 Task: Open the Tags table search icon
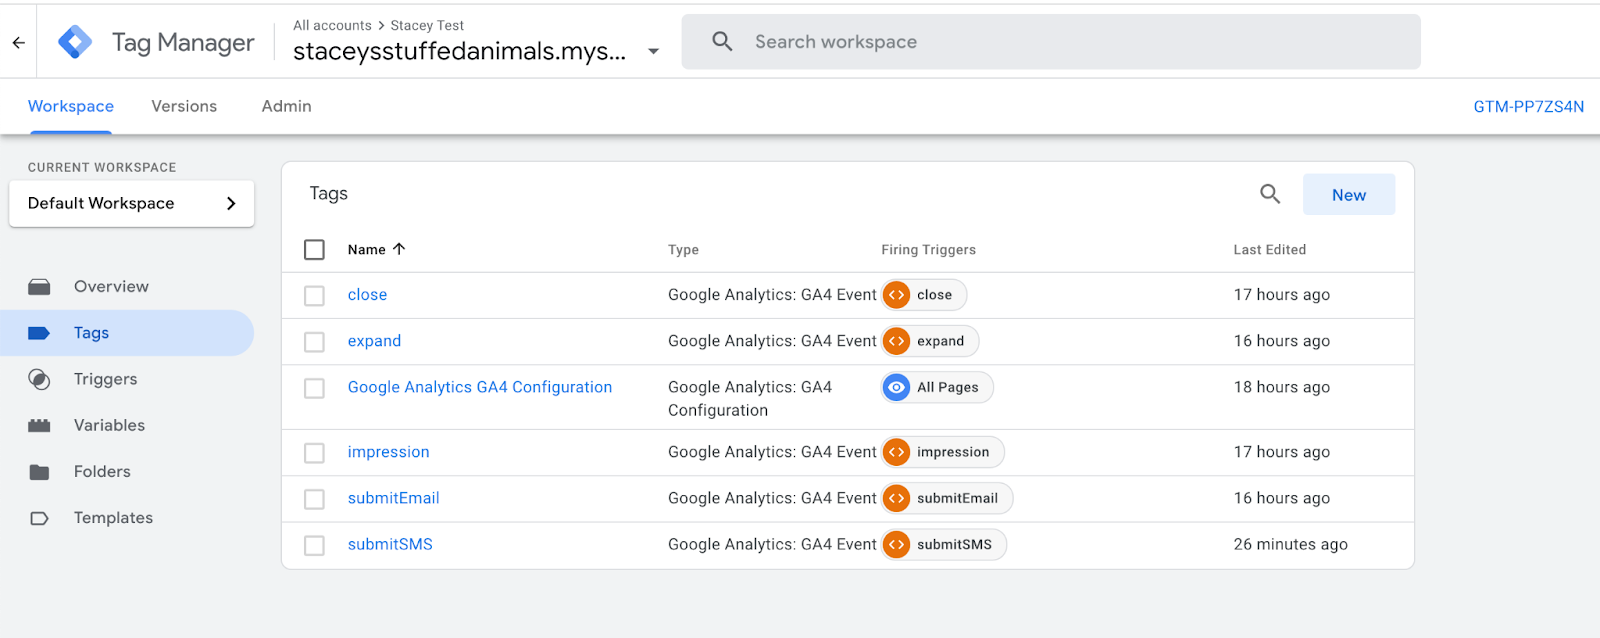click(1270, 194)
